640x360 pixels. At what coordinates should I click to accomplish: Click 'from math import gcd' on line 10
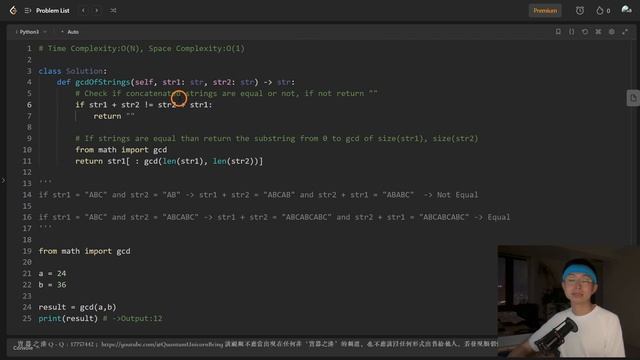click(121, 150)
